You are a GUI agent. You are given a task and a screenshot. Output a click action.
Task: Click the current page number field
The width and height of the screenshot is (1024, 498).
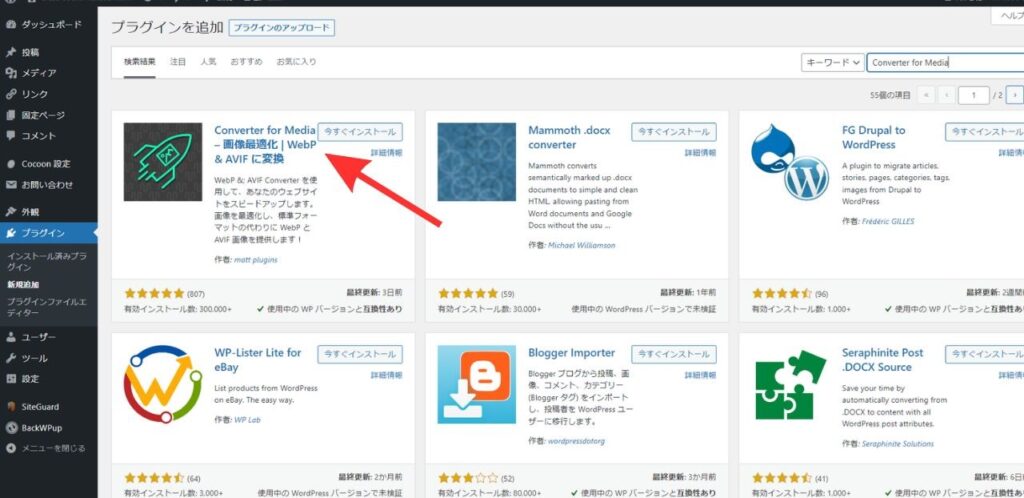974,95
